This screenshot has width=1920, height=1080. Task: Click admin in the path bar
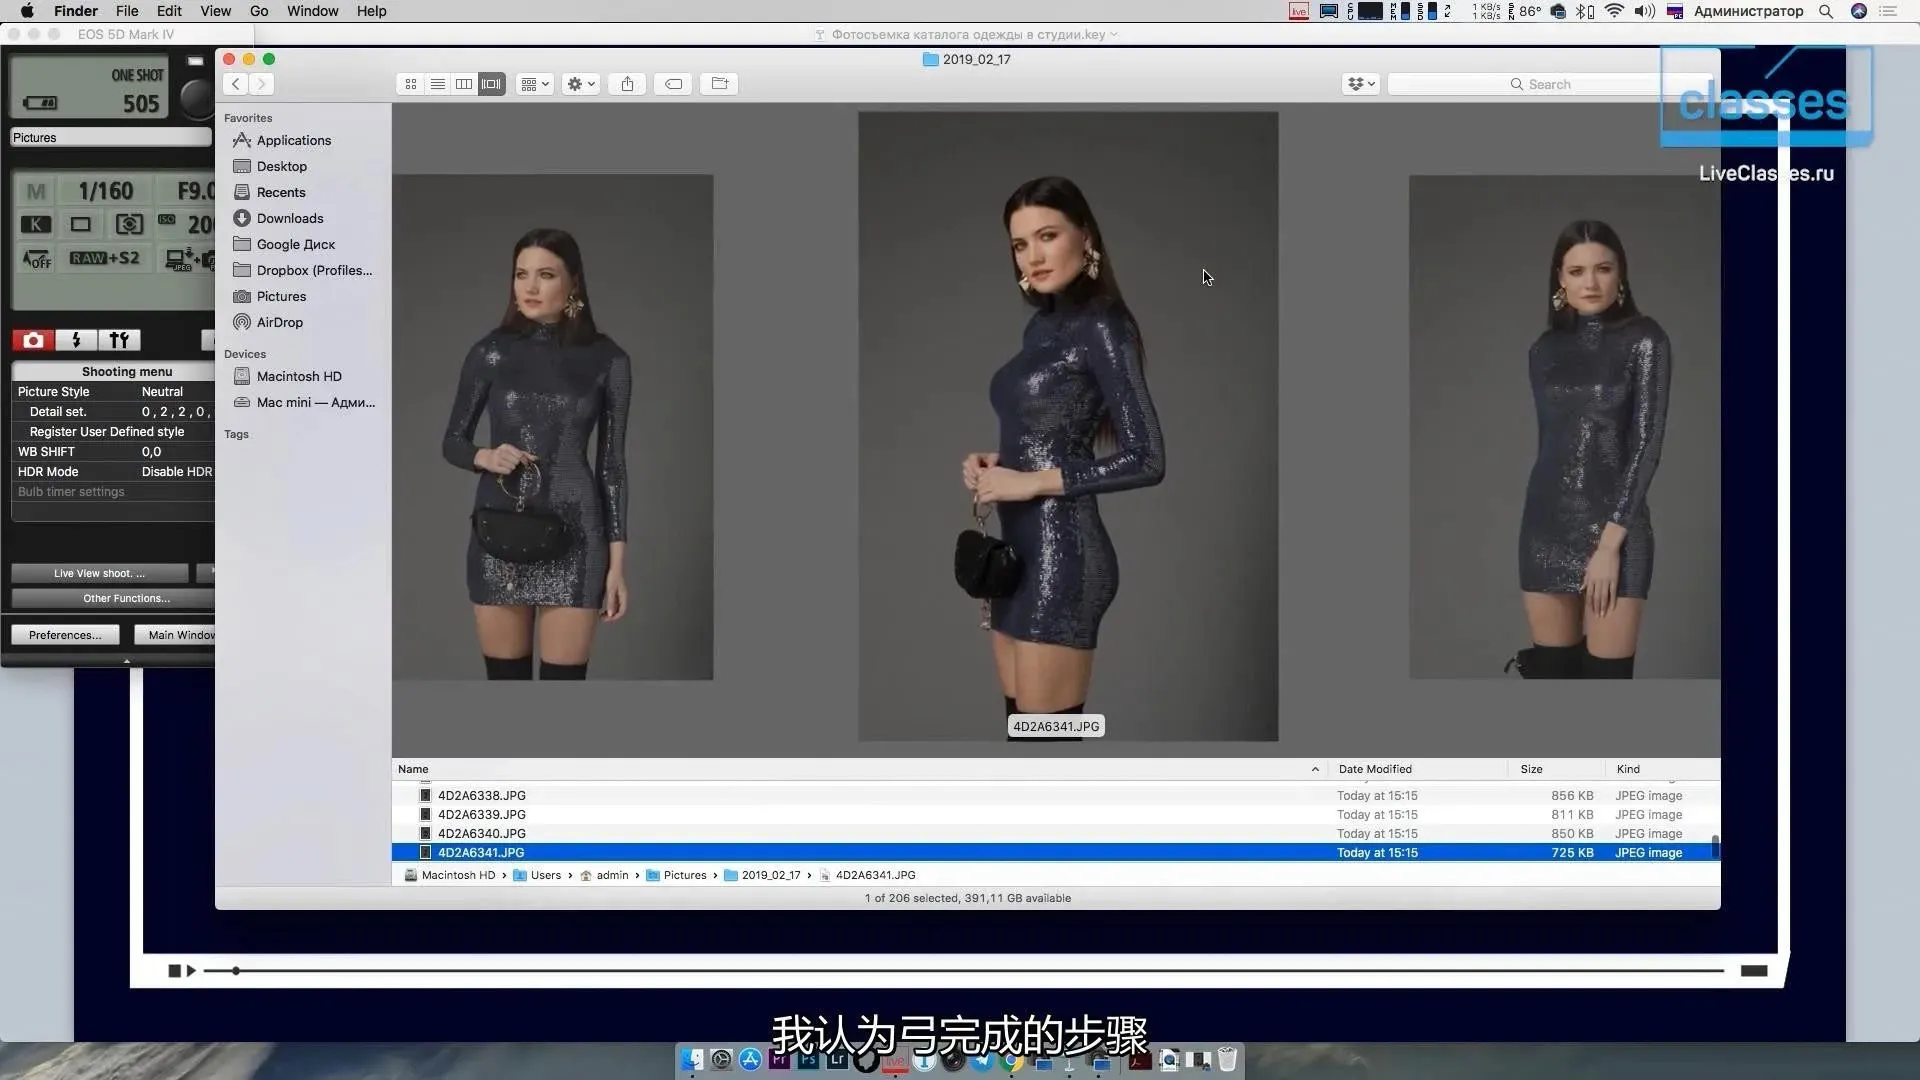604,876
